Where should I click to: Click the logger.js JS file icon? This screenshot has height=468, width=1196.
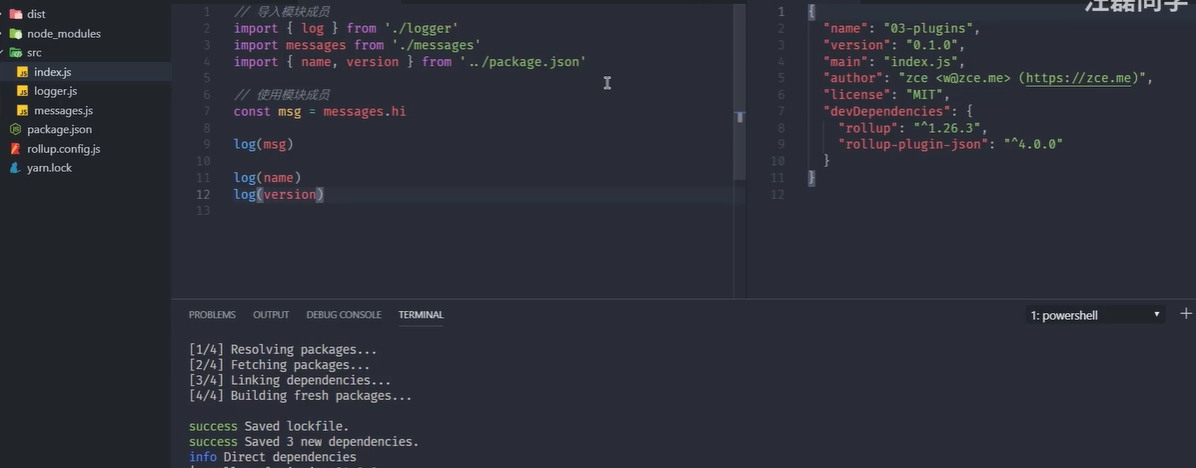(23, 91)
